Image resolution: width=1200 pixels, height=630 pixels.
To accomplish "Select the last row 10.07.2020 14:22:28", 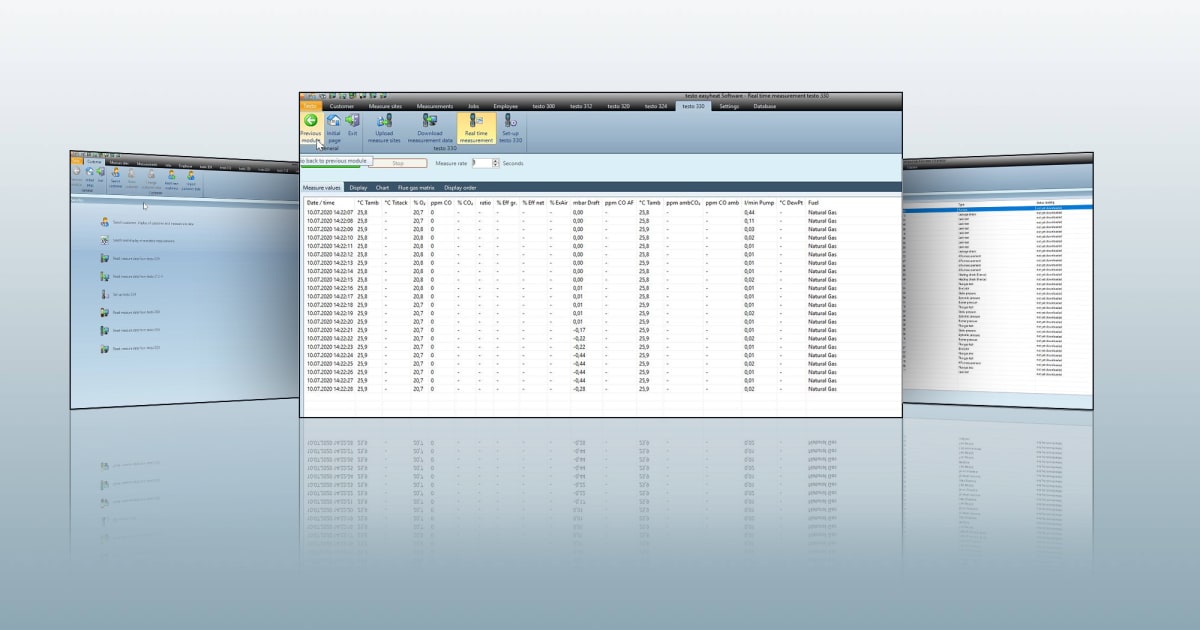I will pos(602,388).
